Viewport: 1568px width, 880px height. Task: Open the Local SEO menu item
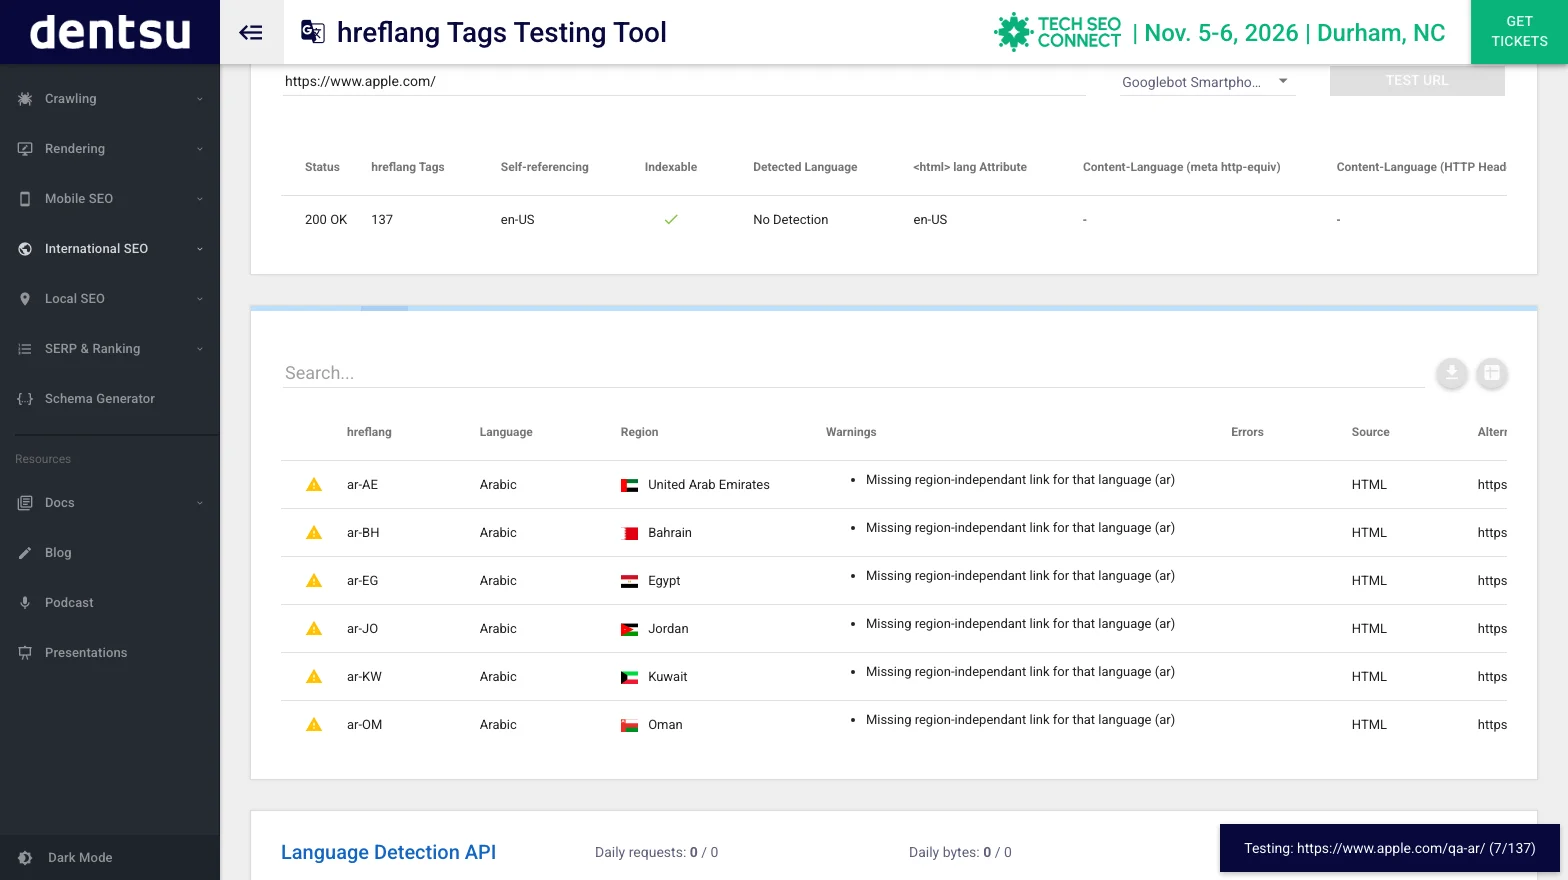pyautogui.click(x=110, y=299)
